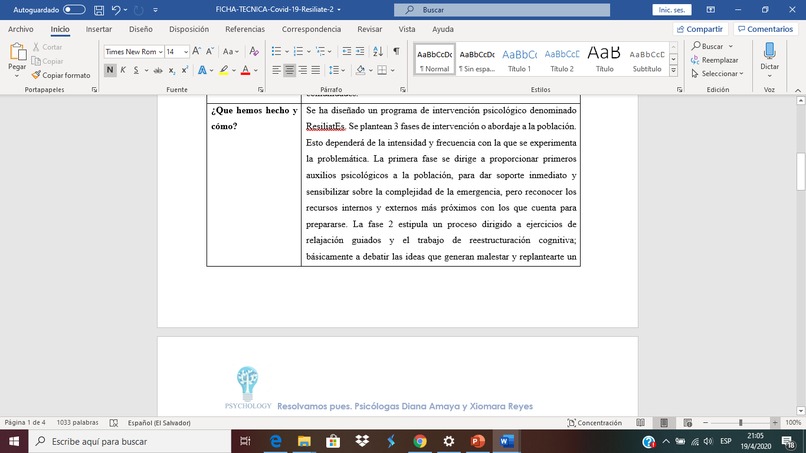Click Windows Start button
This screenshot has width=806, height=453.
coord(14,441)
